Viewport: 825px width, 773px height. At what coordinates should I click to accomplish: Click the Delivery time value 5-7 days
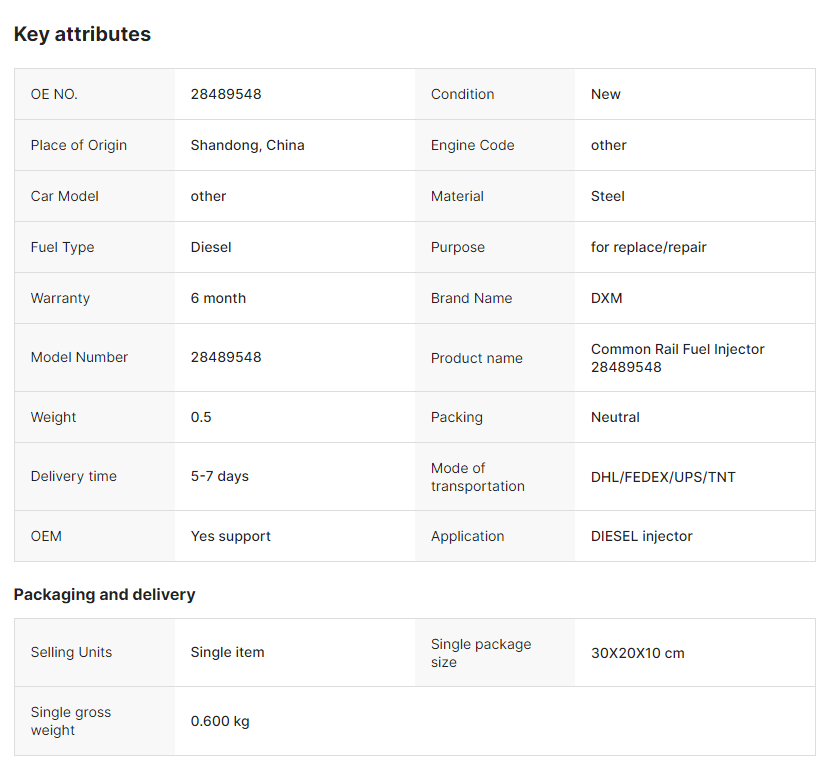tap(219, 476)
